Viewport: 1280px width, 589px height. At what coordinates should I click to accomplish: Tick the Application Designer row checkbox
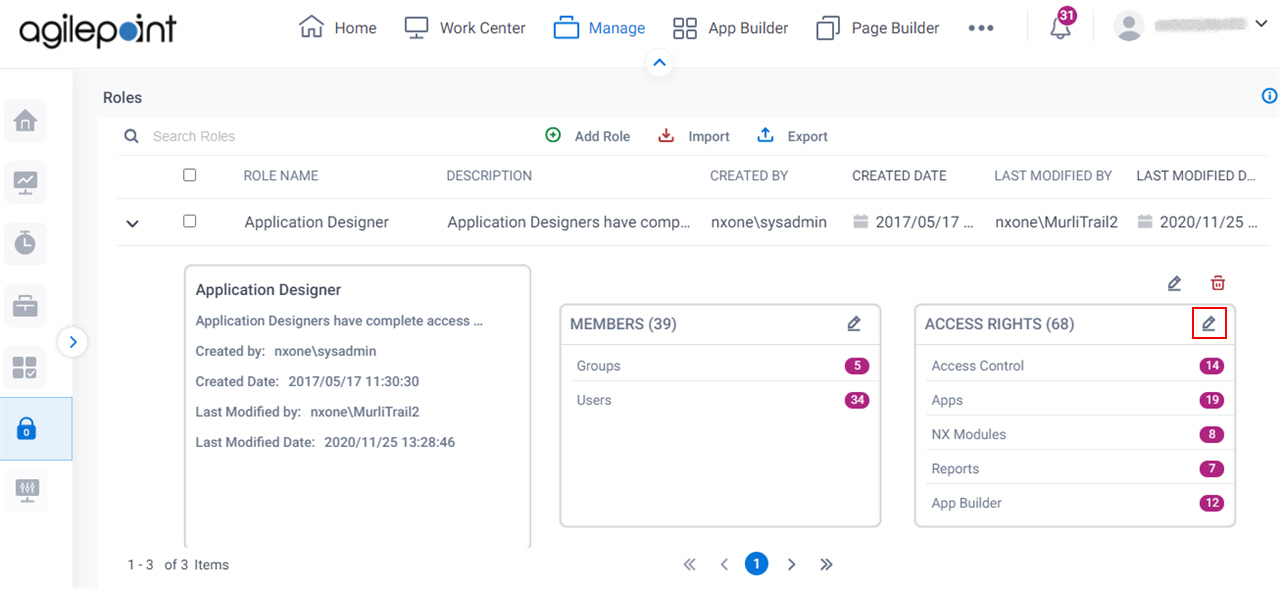coord(190,221)
